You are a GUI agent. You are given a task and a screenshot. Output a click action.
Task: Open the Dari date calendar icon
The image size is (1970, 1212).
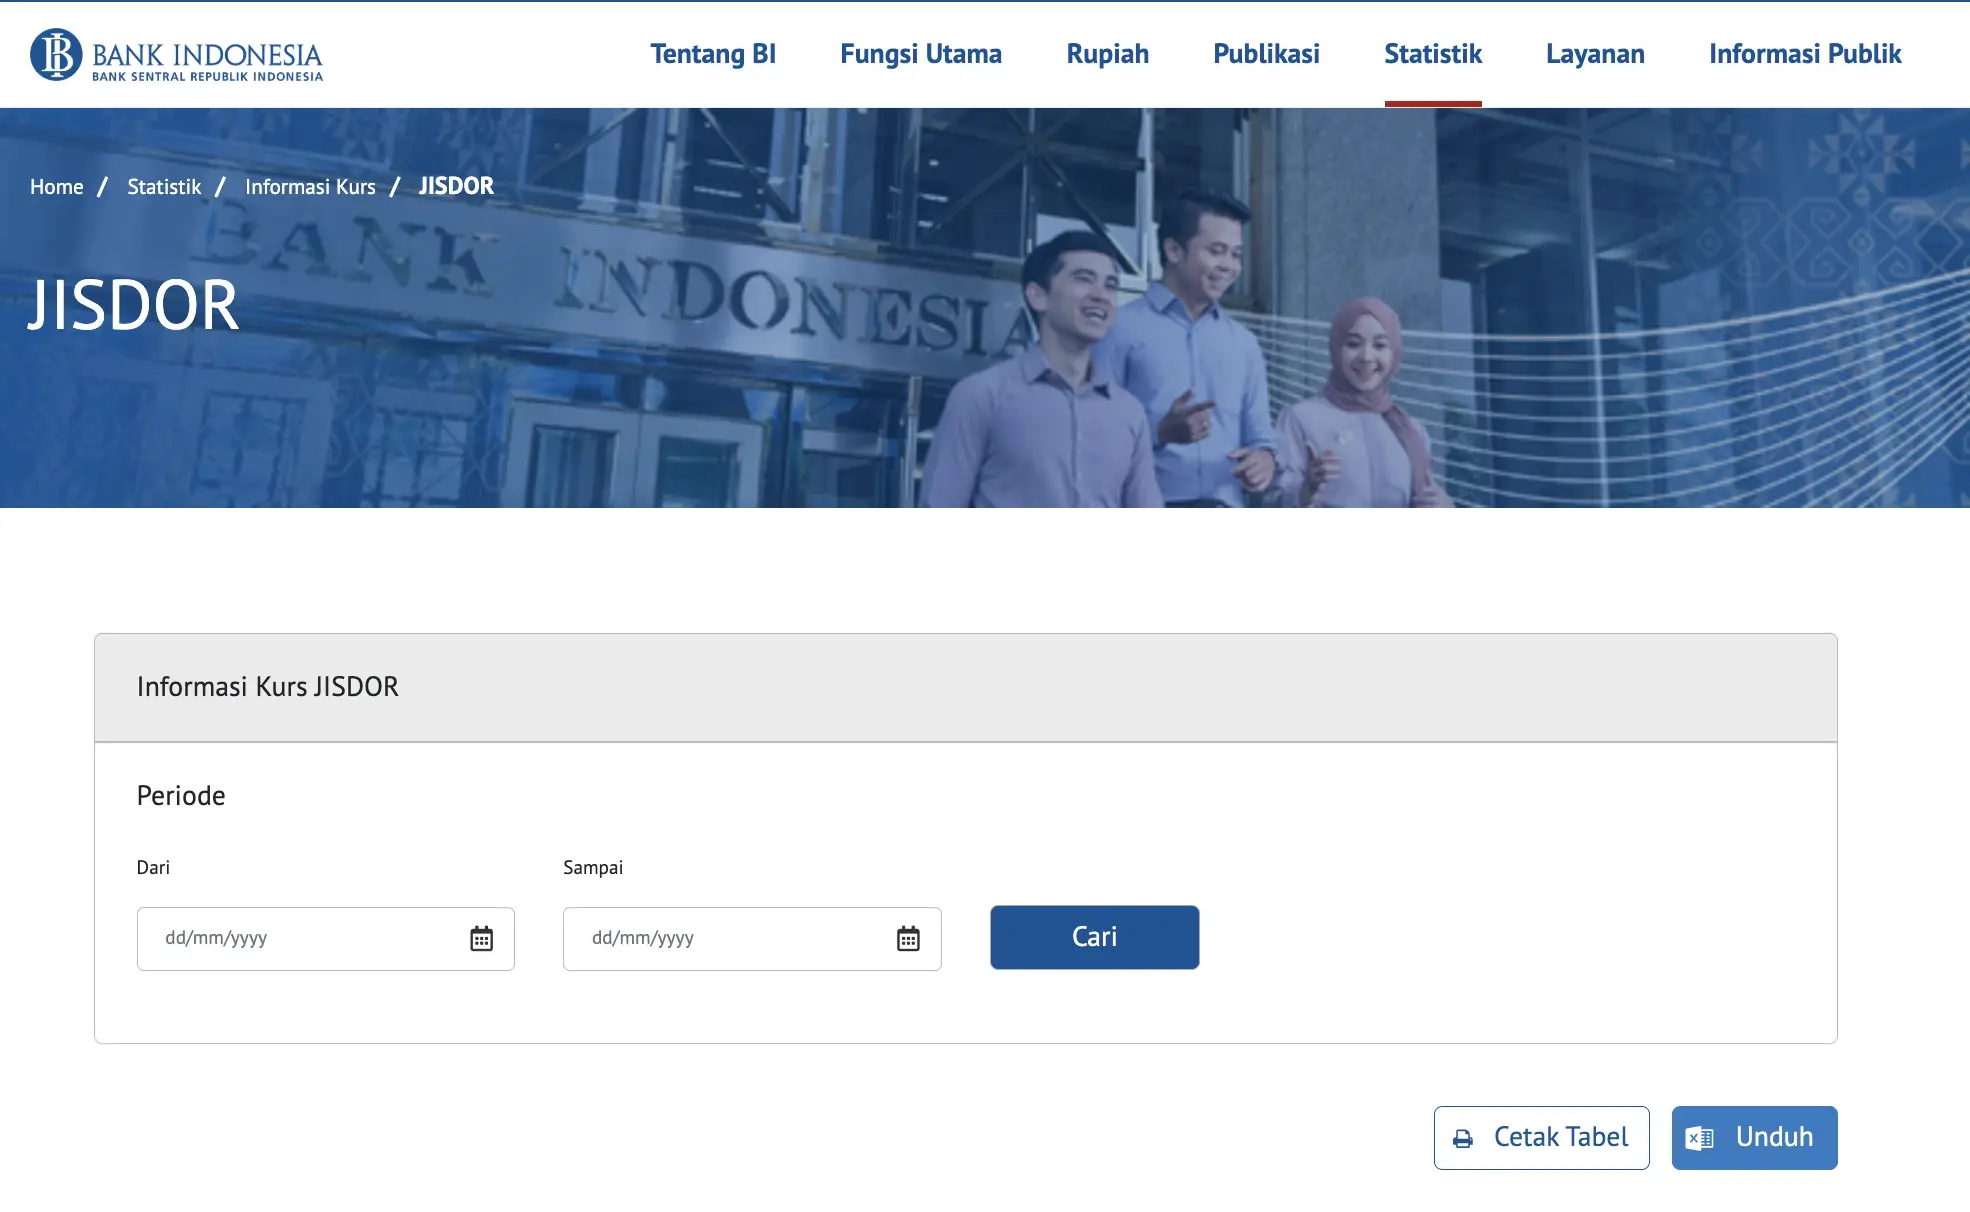point(481,938)
